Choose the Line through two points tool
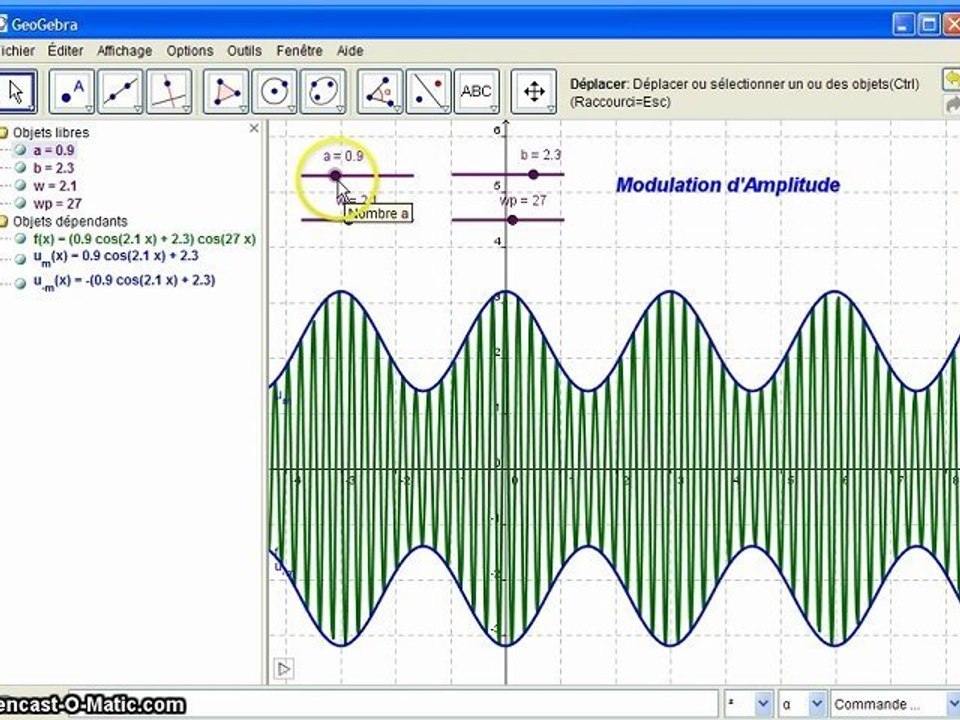This screenshot has width=960, height=720. [x=120, y=92]
